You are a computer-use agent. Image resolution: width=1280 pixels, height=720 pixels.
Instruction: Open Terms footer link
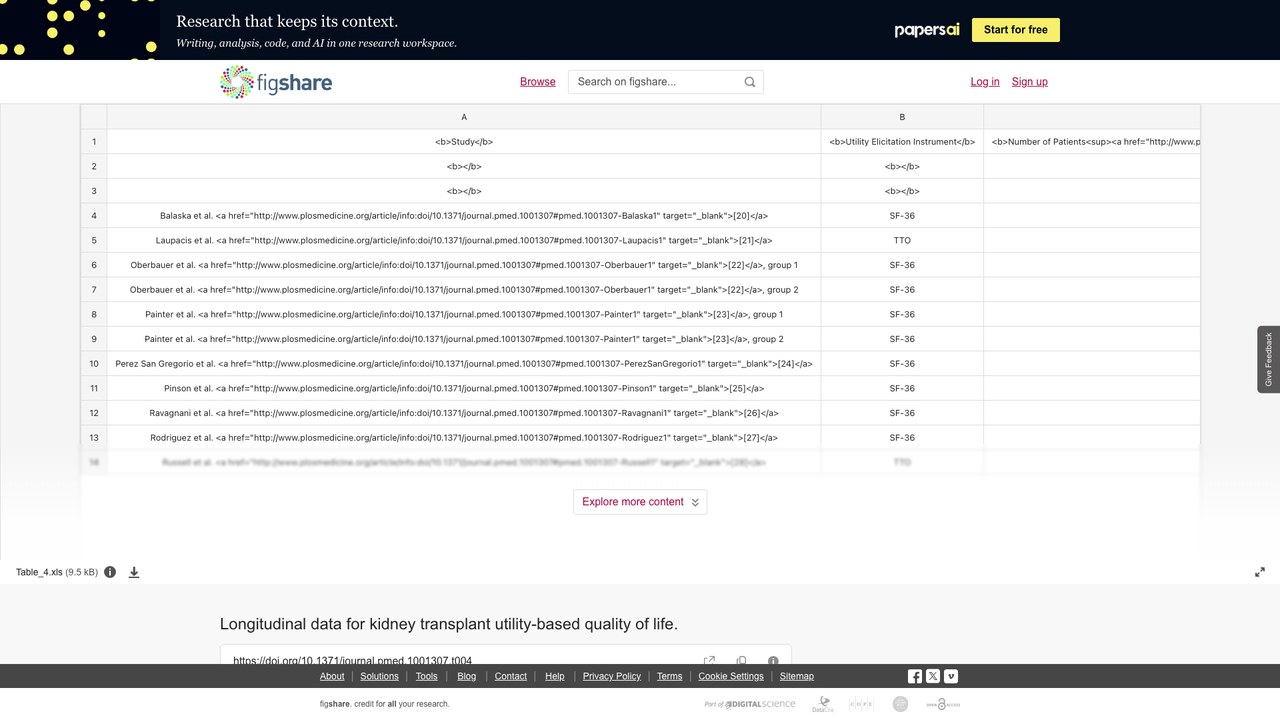670,676
